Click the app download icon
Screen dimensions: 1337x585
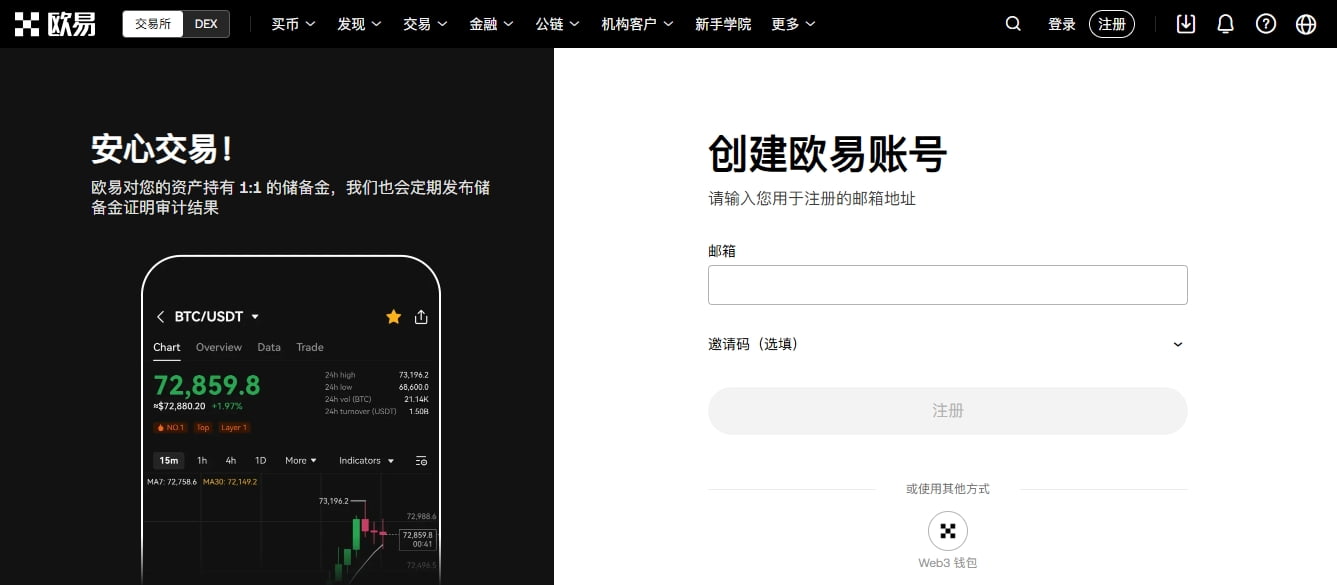(x=1186, y=23)
